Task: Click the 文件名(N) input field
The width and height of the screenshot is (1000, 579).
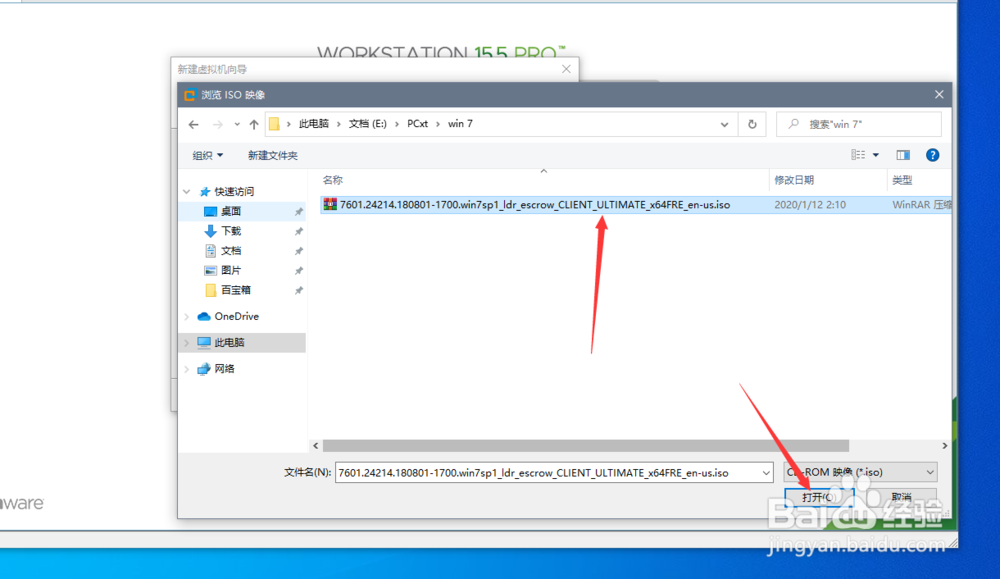Action: click(547, 473)
